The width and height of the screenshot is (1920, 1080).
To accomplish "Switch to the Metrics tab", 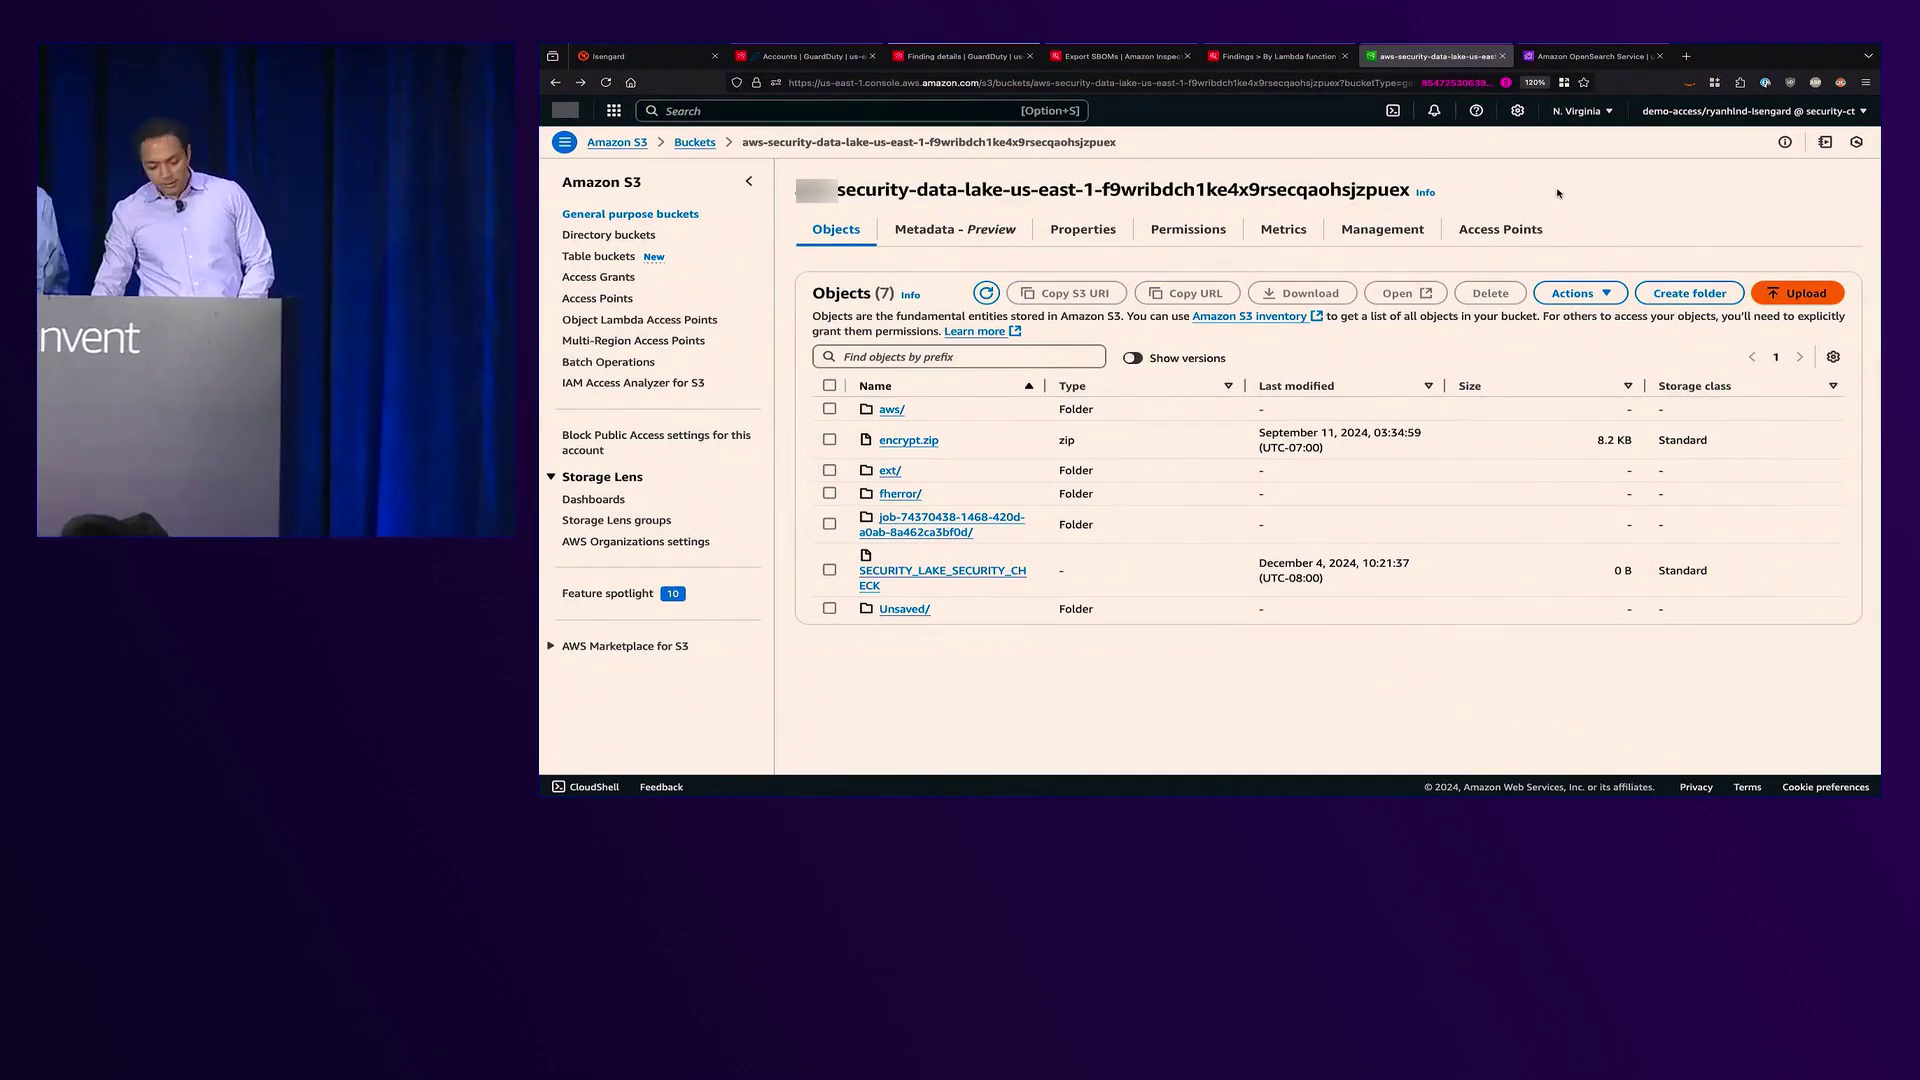I will click(x=1283, y=230).
